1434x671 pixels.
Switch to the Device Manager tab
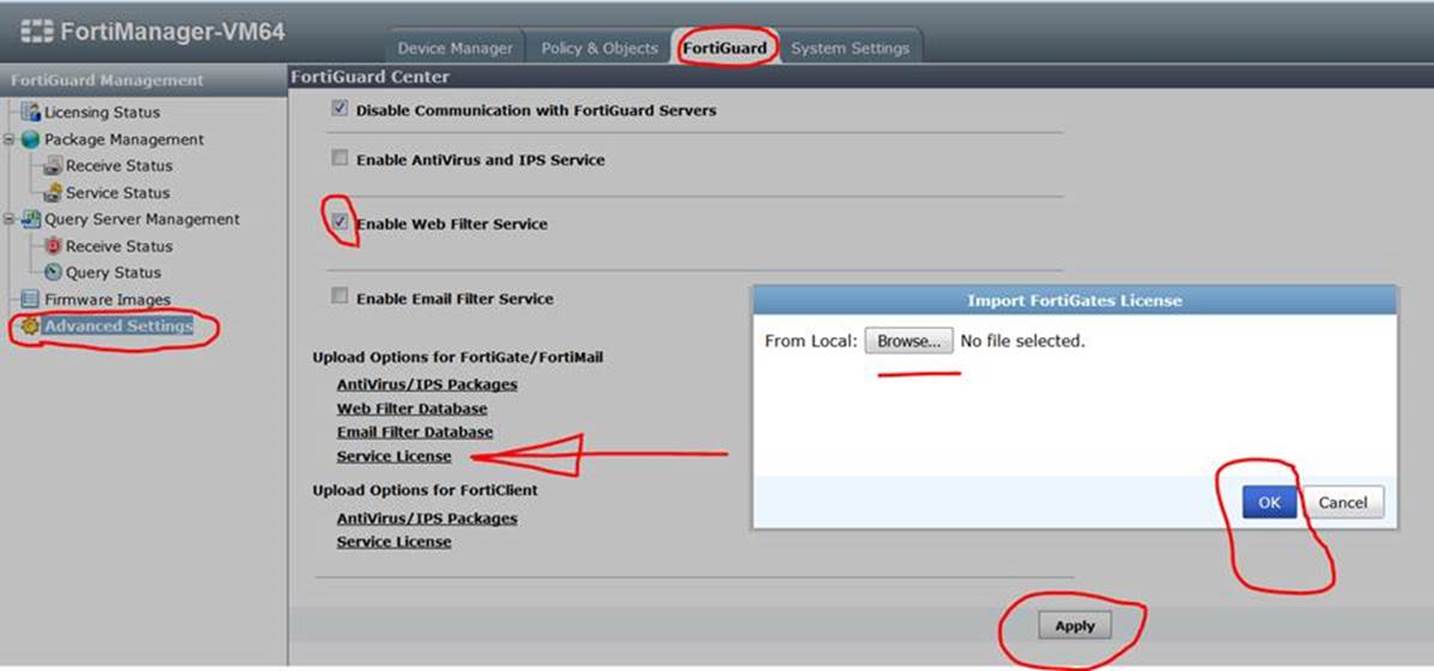455,48
